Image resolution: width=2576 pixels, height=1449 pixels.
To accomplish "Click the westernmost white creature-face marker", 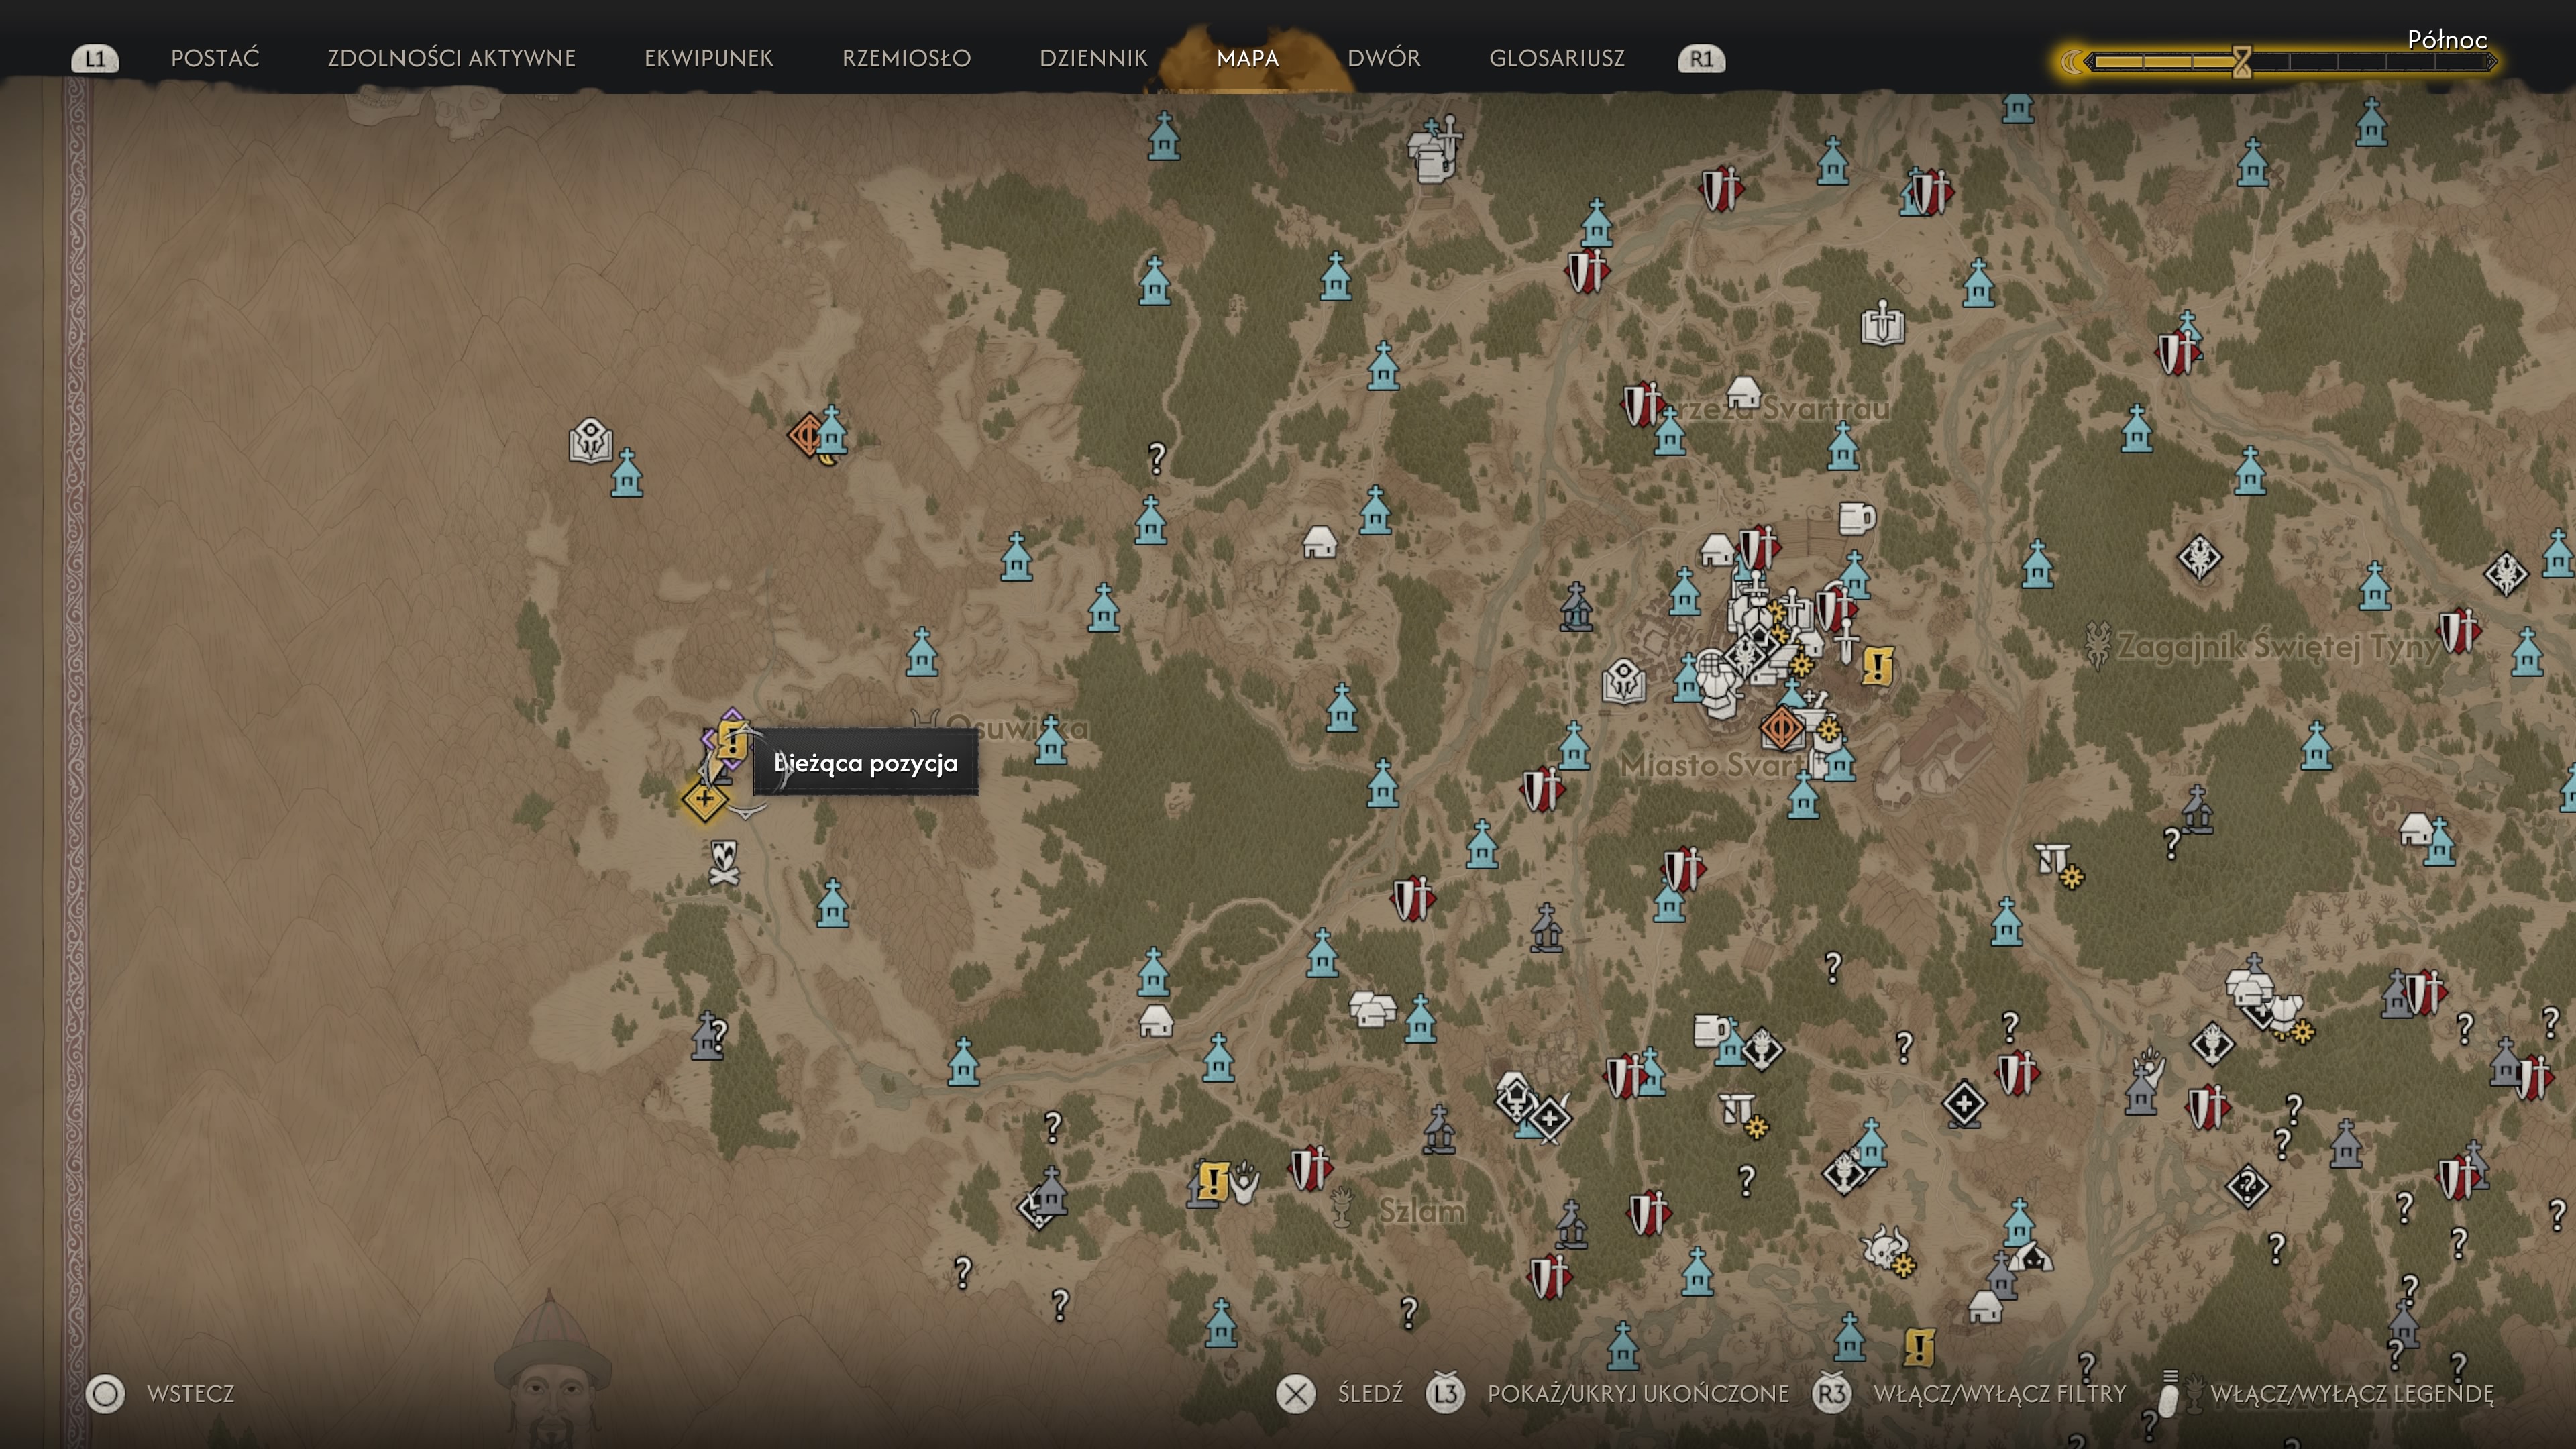I will [590, 440].
